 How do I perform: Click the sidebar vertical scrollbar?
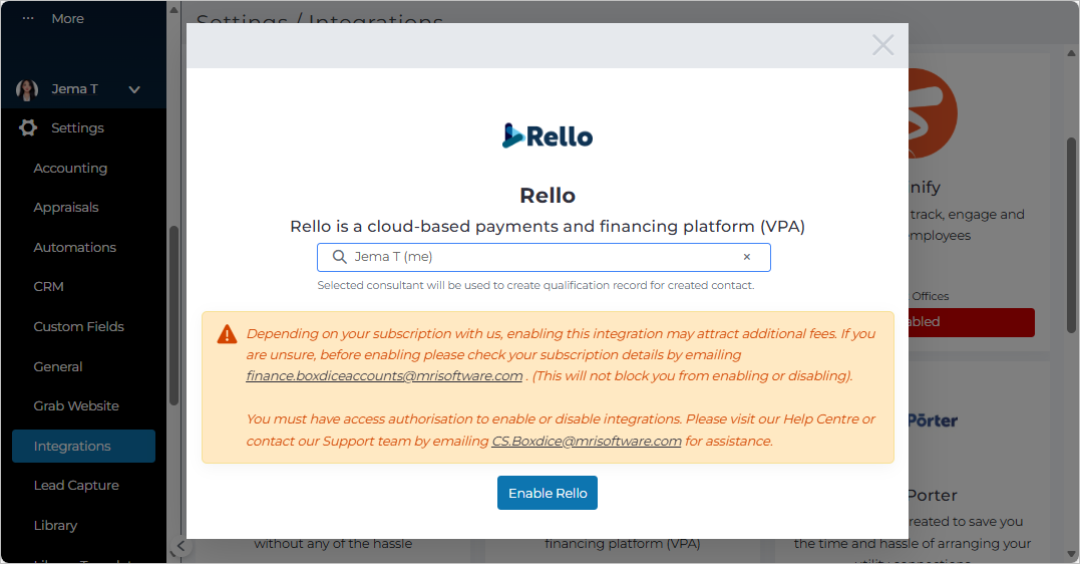tap(174, 315)
